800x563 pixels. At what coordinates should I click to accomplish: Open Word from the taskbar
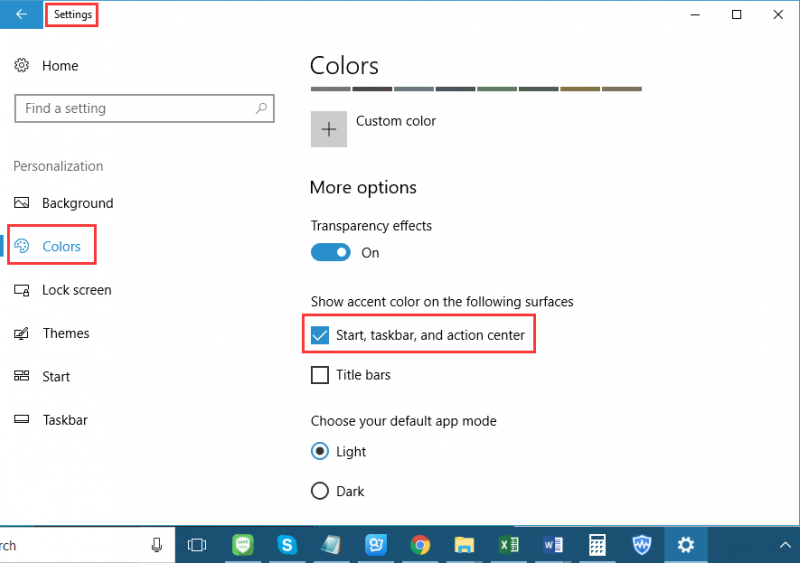(x=553, y=545)
